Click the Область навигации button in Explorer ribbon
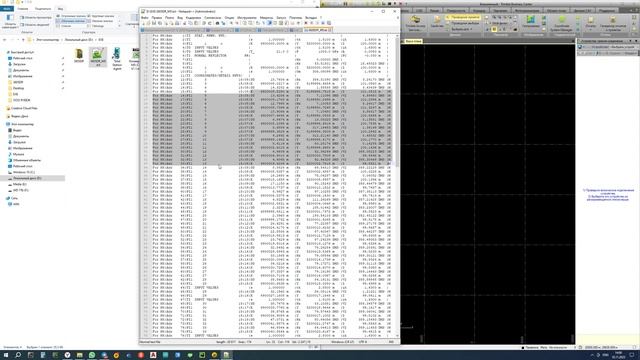Screen dimensions: 640x360 [x=10, y=21]
